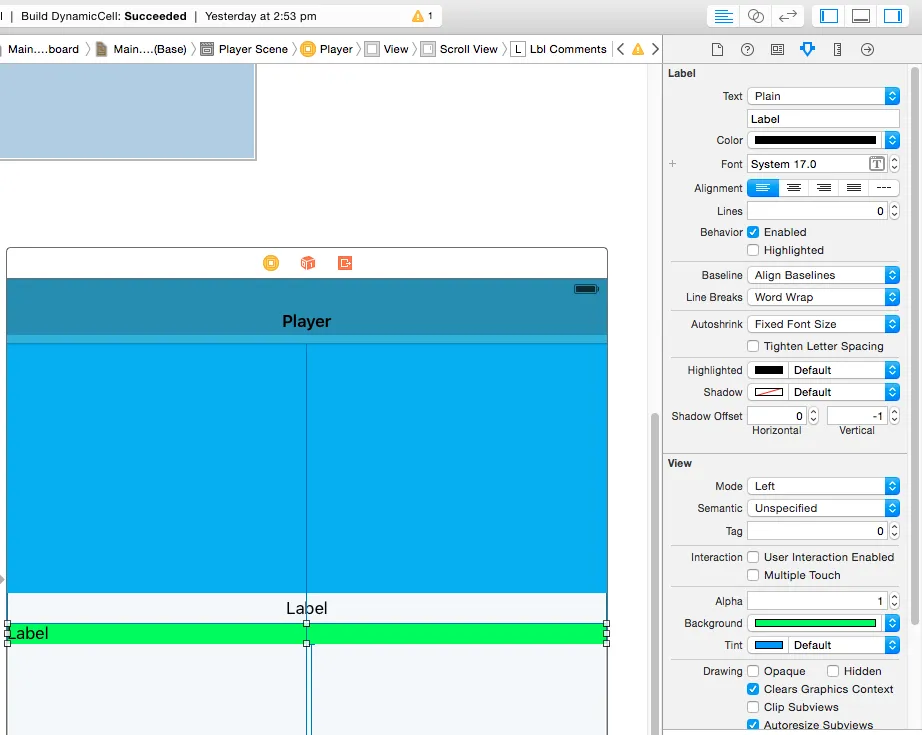Image resolution: width=922 pixels, height=735 pixels.
Task: Click the green Background color swatch
Action: [x=815, y=623]
